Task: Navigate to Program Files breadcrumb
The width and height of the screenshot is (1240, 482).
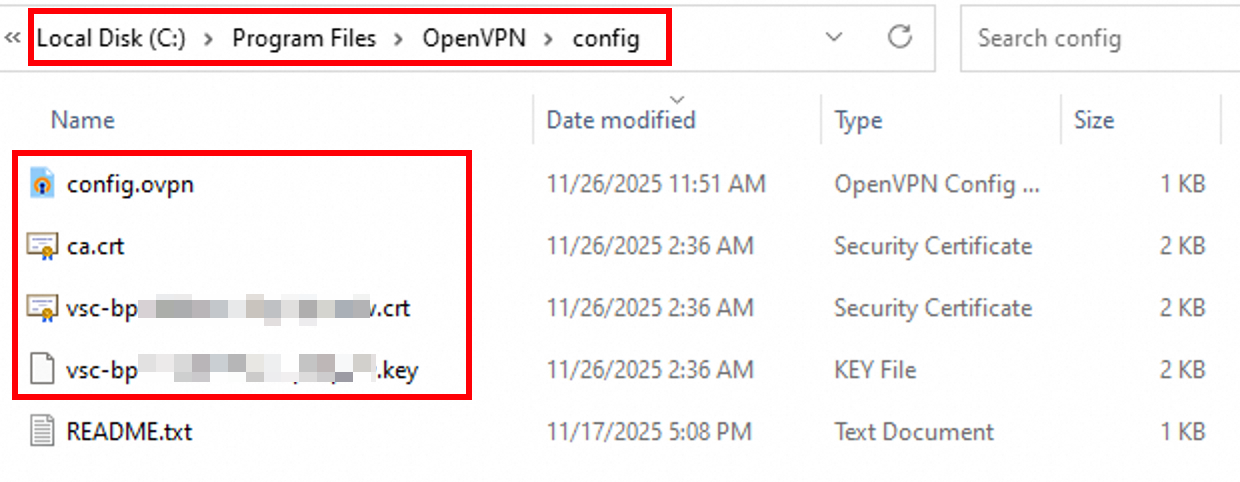Action: 304,39
